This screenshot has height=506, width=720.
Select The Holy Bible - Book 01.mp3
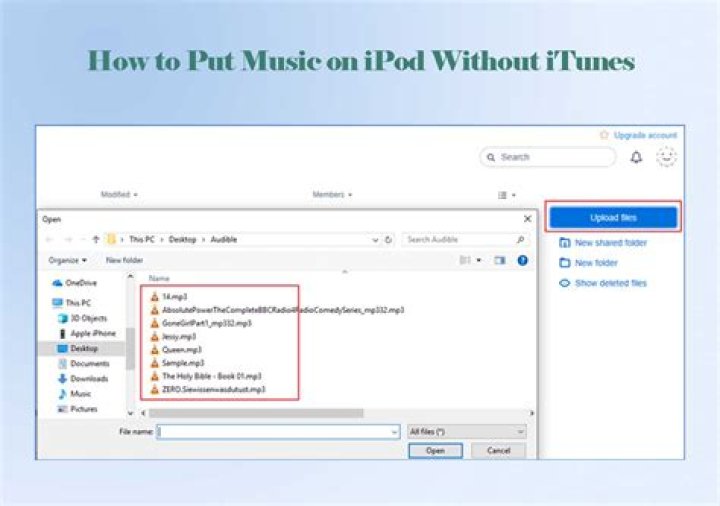click(x=206, y=377)
